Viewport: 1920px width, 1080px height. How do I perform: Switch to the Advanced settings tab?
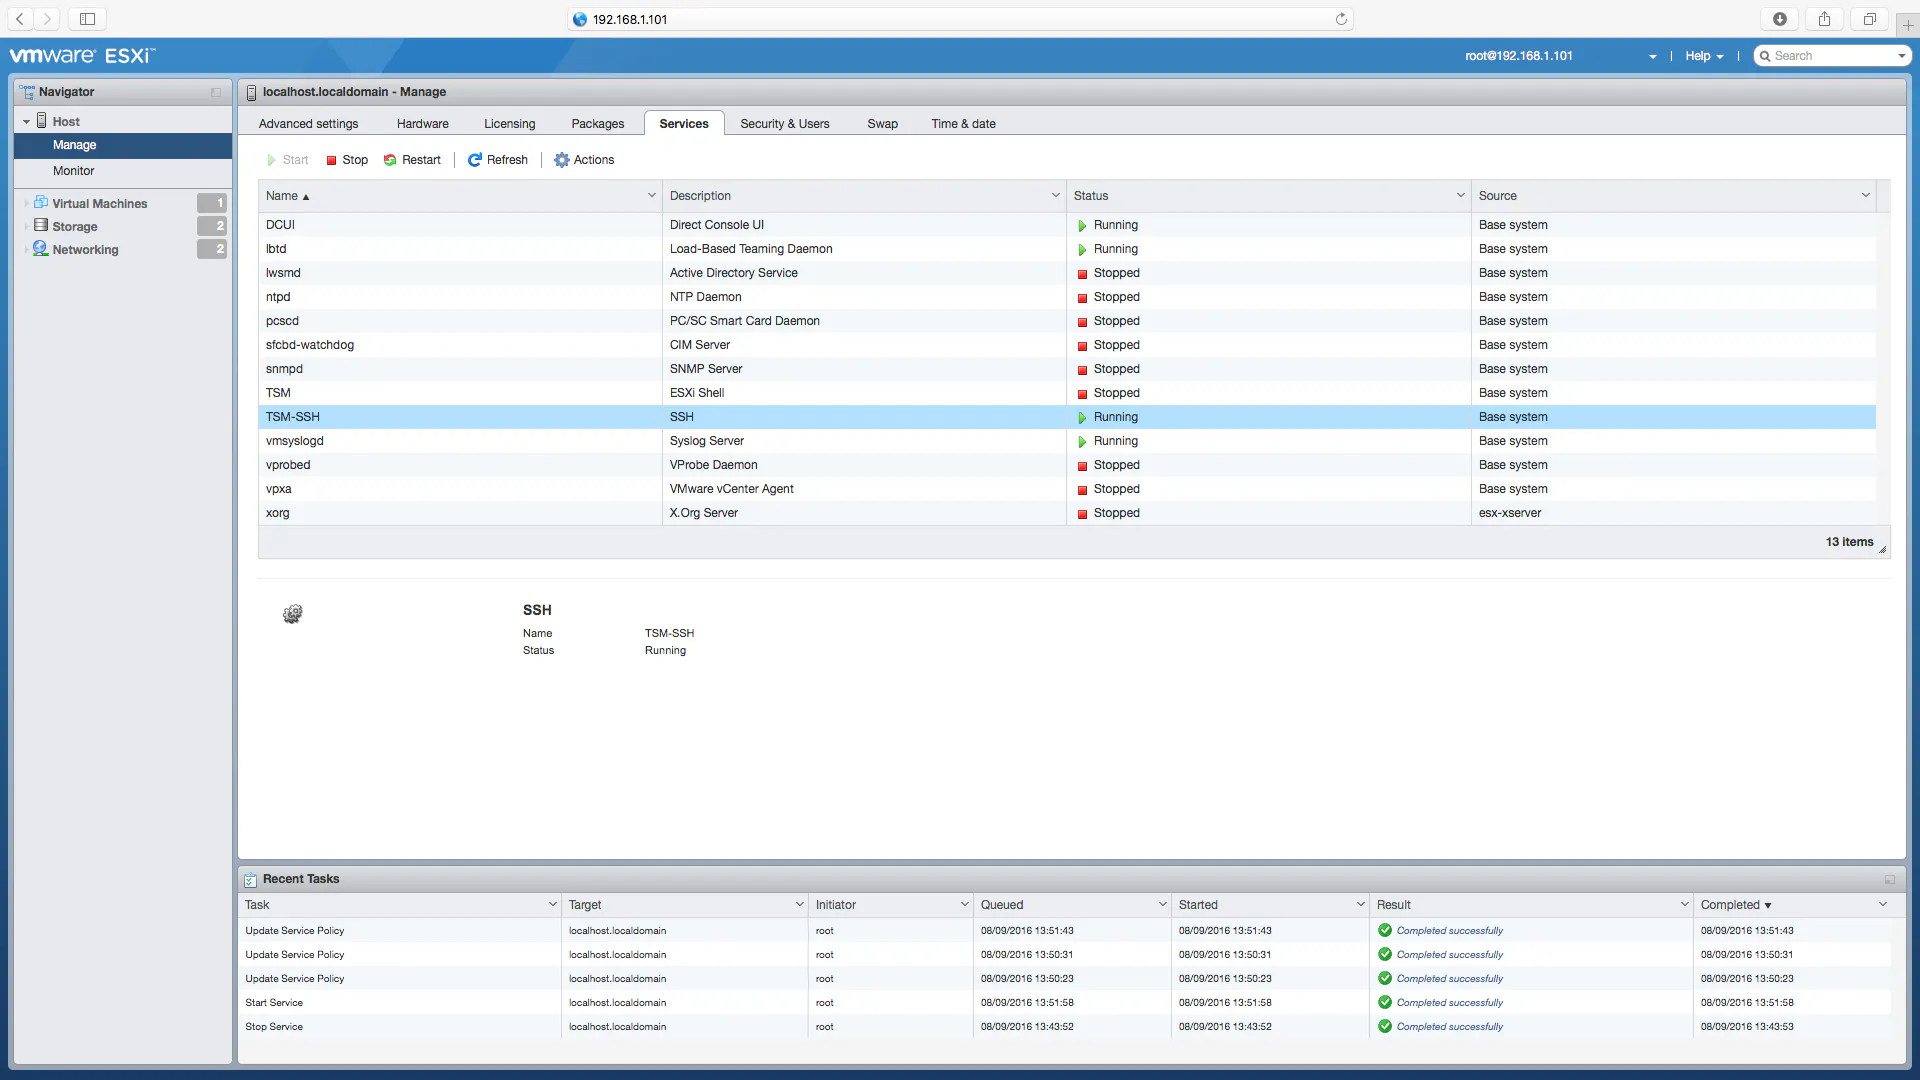pos(308,124)
